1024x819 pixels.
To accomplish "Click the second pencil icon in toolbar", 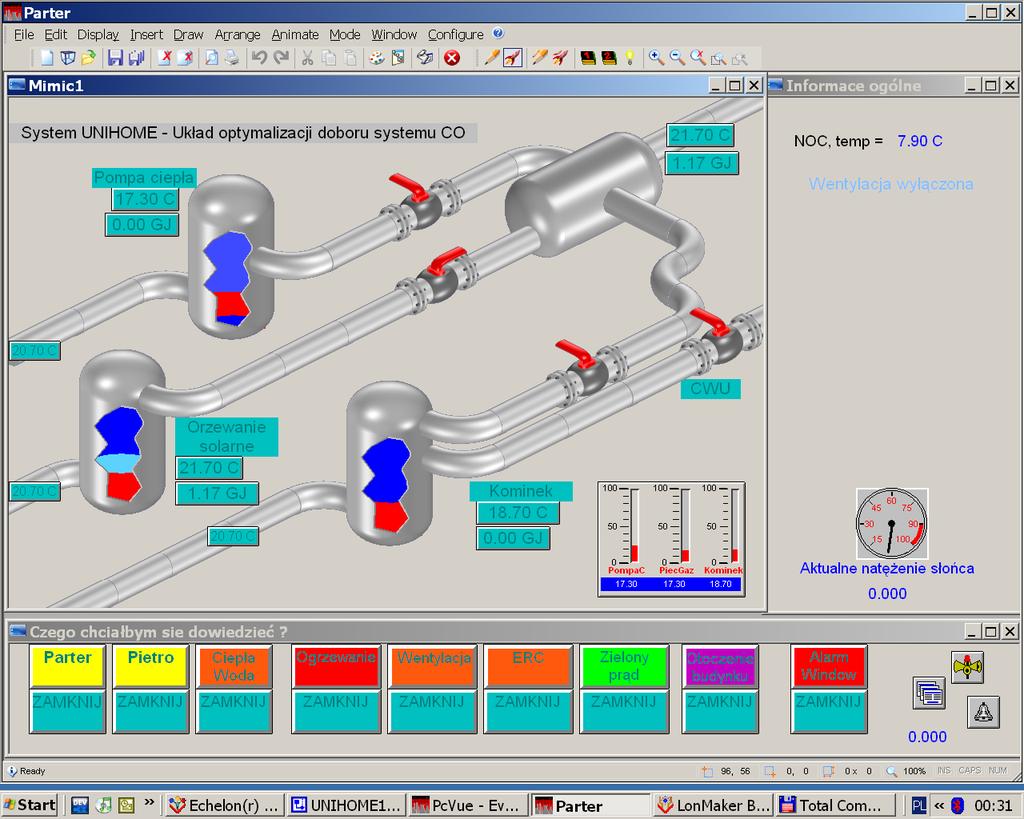I will (539, 58).
